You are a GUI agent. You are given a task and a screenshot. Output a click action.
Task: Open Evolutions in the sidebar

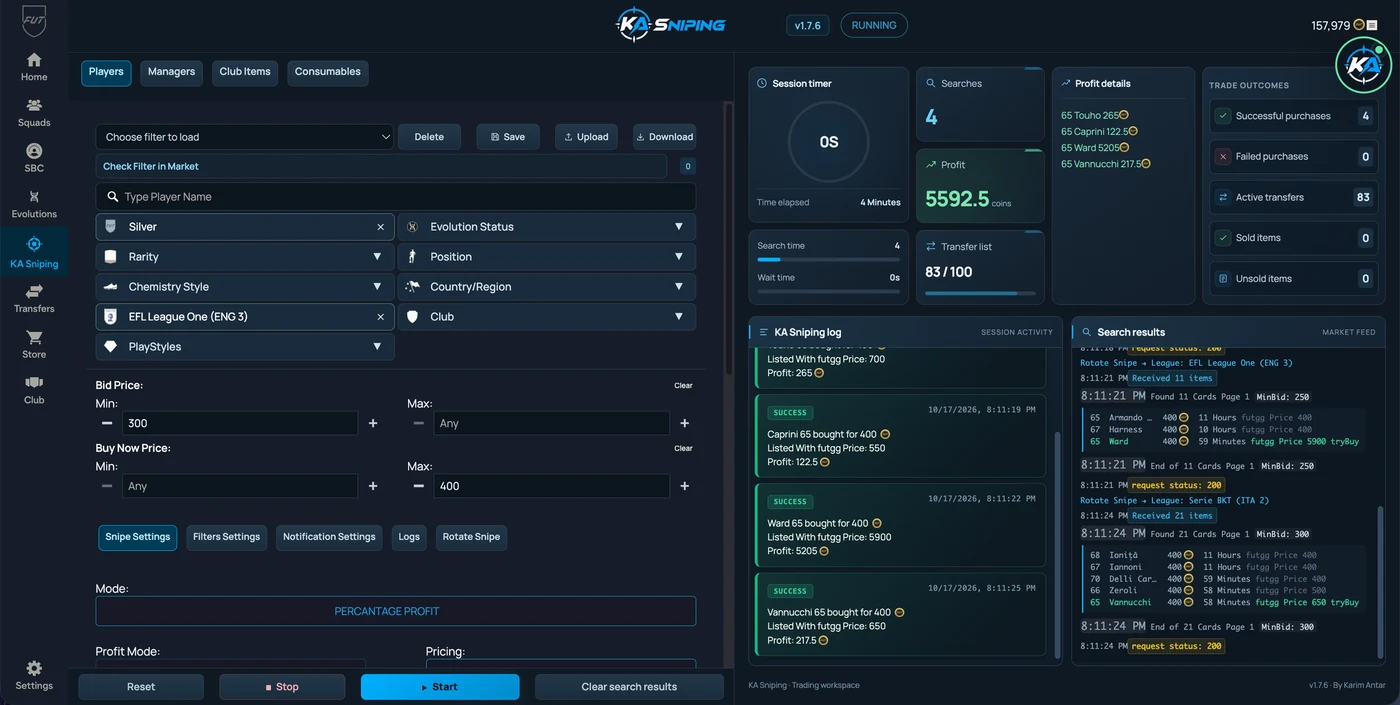34,204
